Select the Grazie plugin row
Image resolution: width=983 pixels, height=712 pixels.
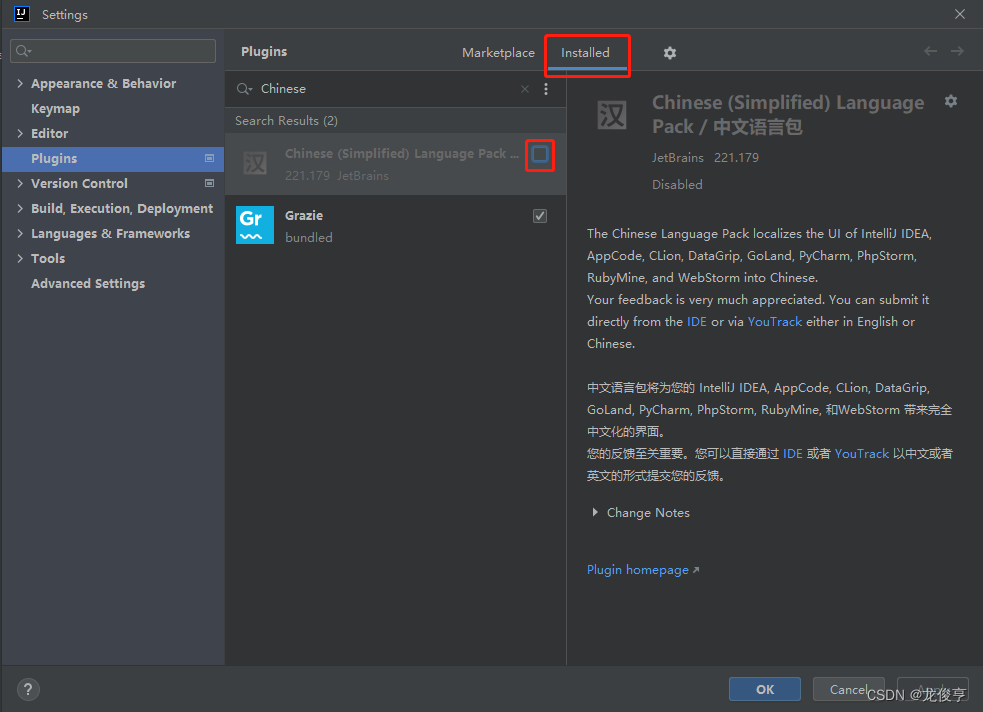pyautogui.click(x=396, y=226)
